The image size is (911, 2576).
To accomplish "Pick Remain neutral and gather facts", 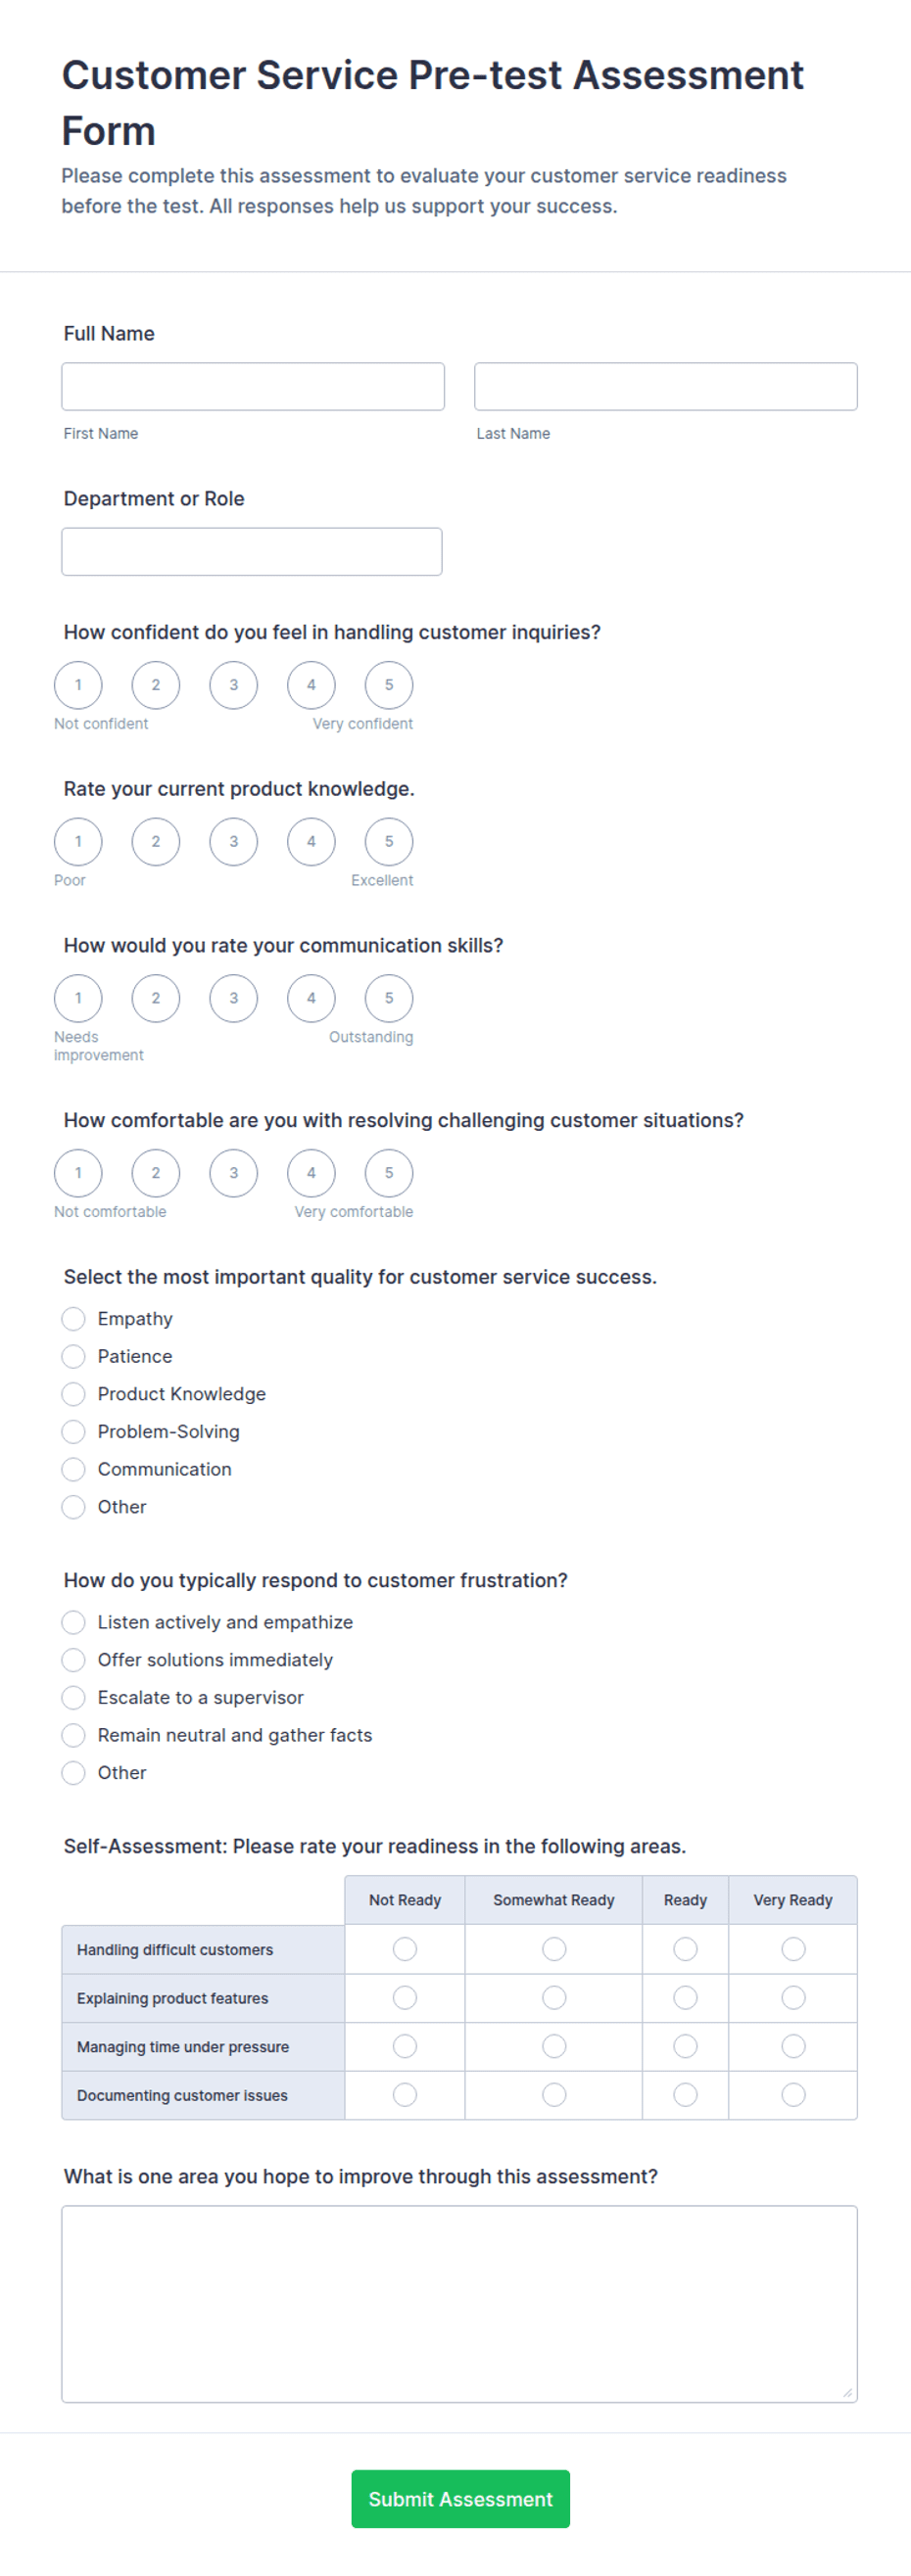I will click(x=73, y=1734).
